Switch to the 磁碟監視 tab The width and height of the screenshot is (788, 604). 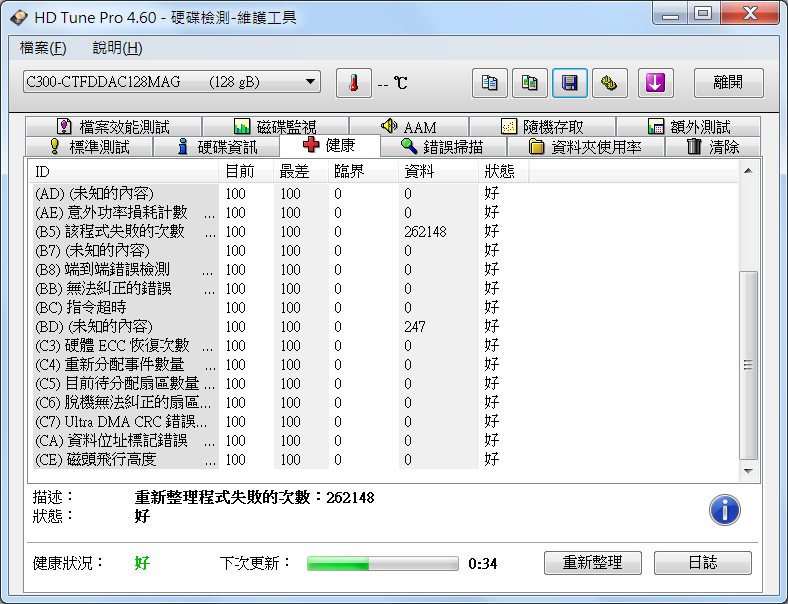275,126
